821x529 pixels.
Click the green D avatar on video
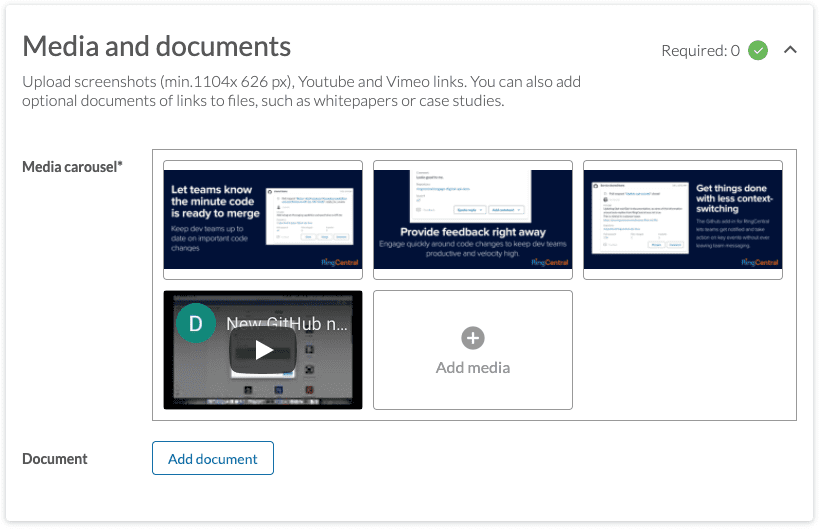pos(196,323)
